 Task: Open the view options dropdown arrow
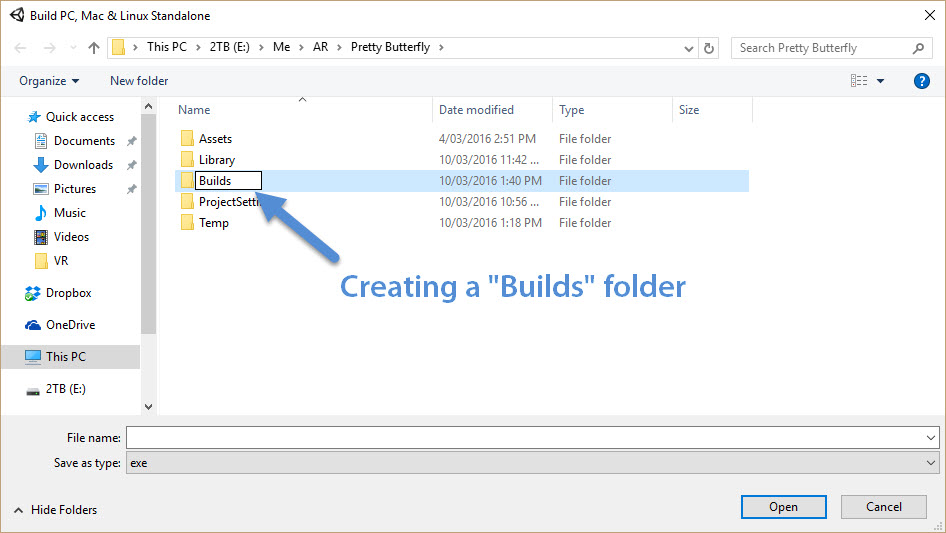pos(880,81)
